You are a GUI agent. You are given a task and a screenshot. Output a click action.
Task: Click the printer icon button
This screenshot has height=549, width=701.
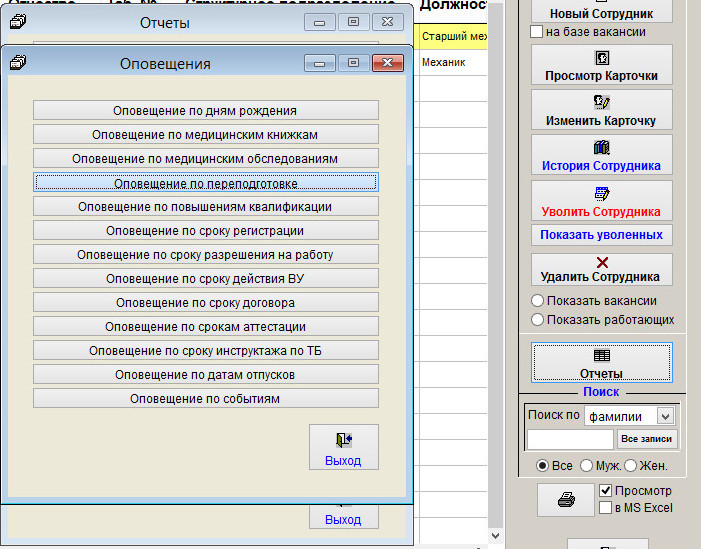(566, 500)
